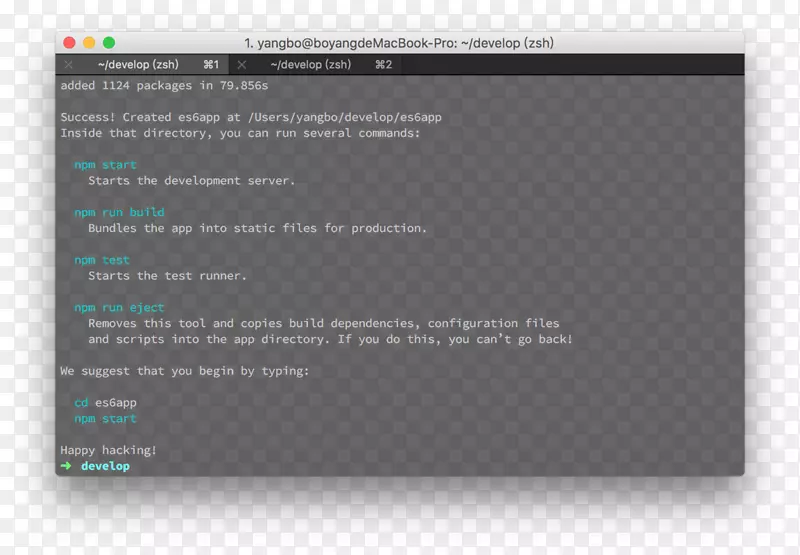Click the 'npm run build' command text
Screen dimensions: 800x555
[119, 212]
